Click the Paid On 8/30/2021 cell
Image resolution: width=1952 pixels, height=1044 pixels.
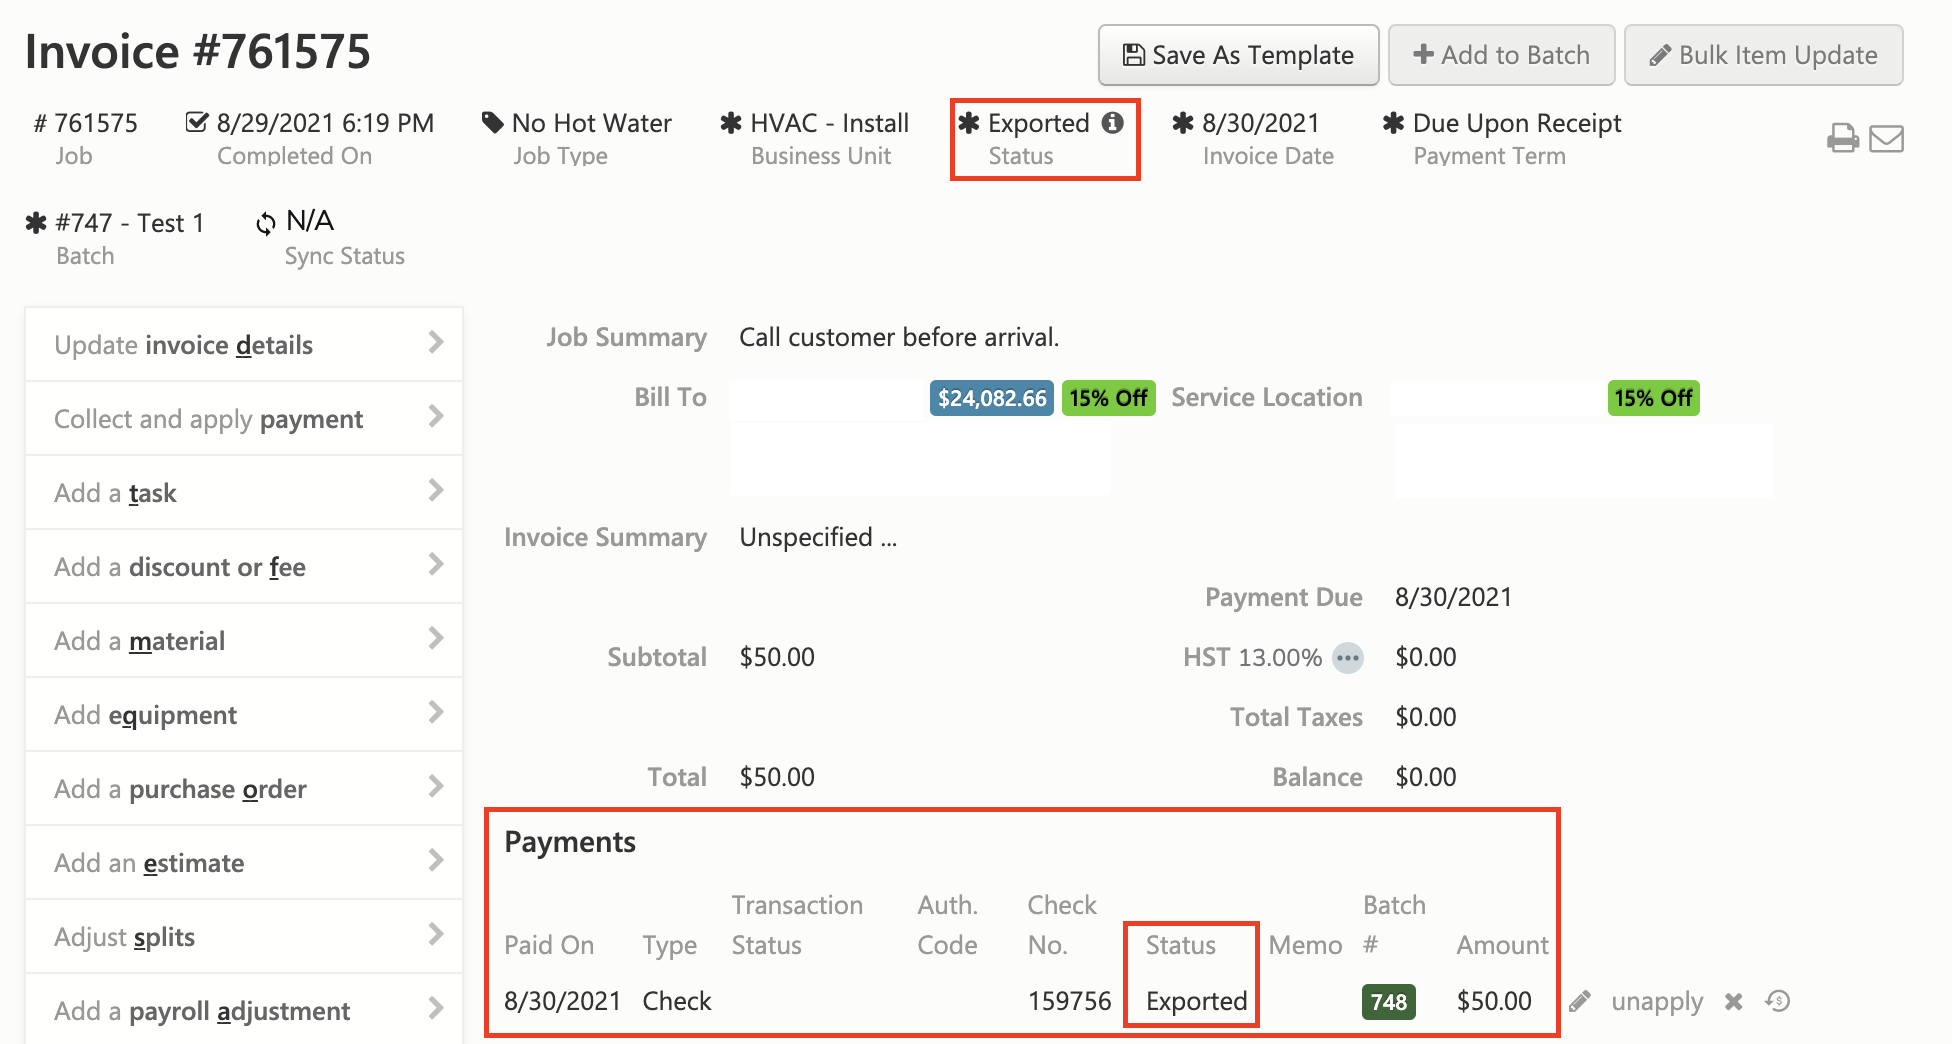pos(562,1001)
